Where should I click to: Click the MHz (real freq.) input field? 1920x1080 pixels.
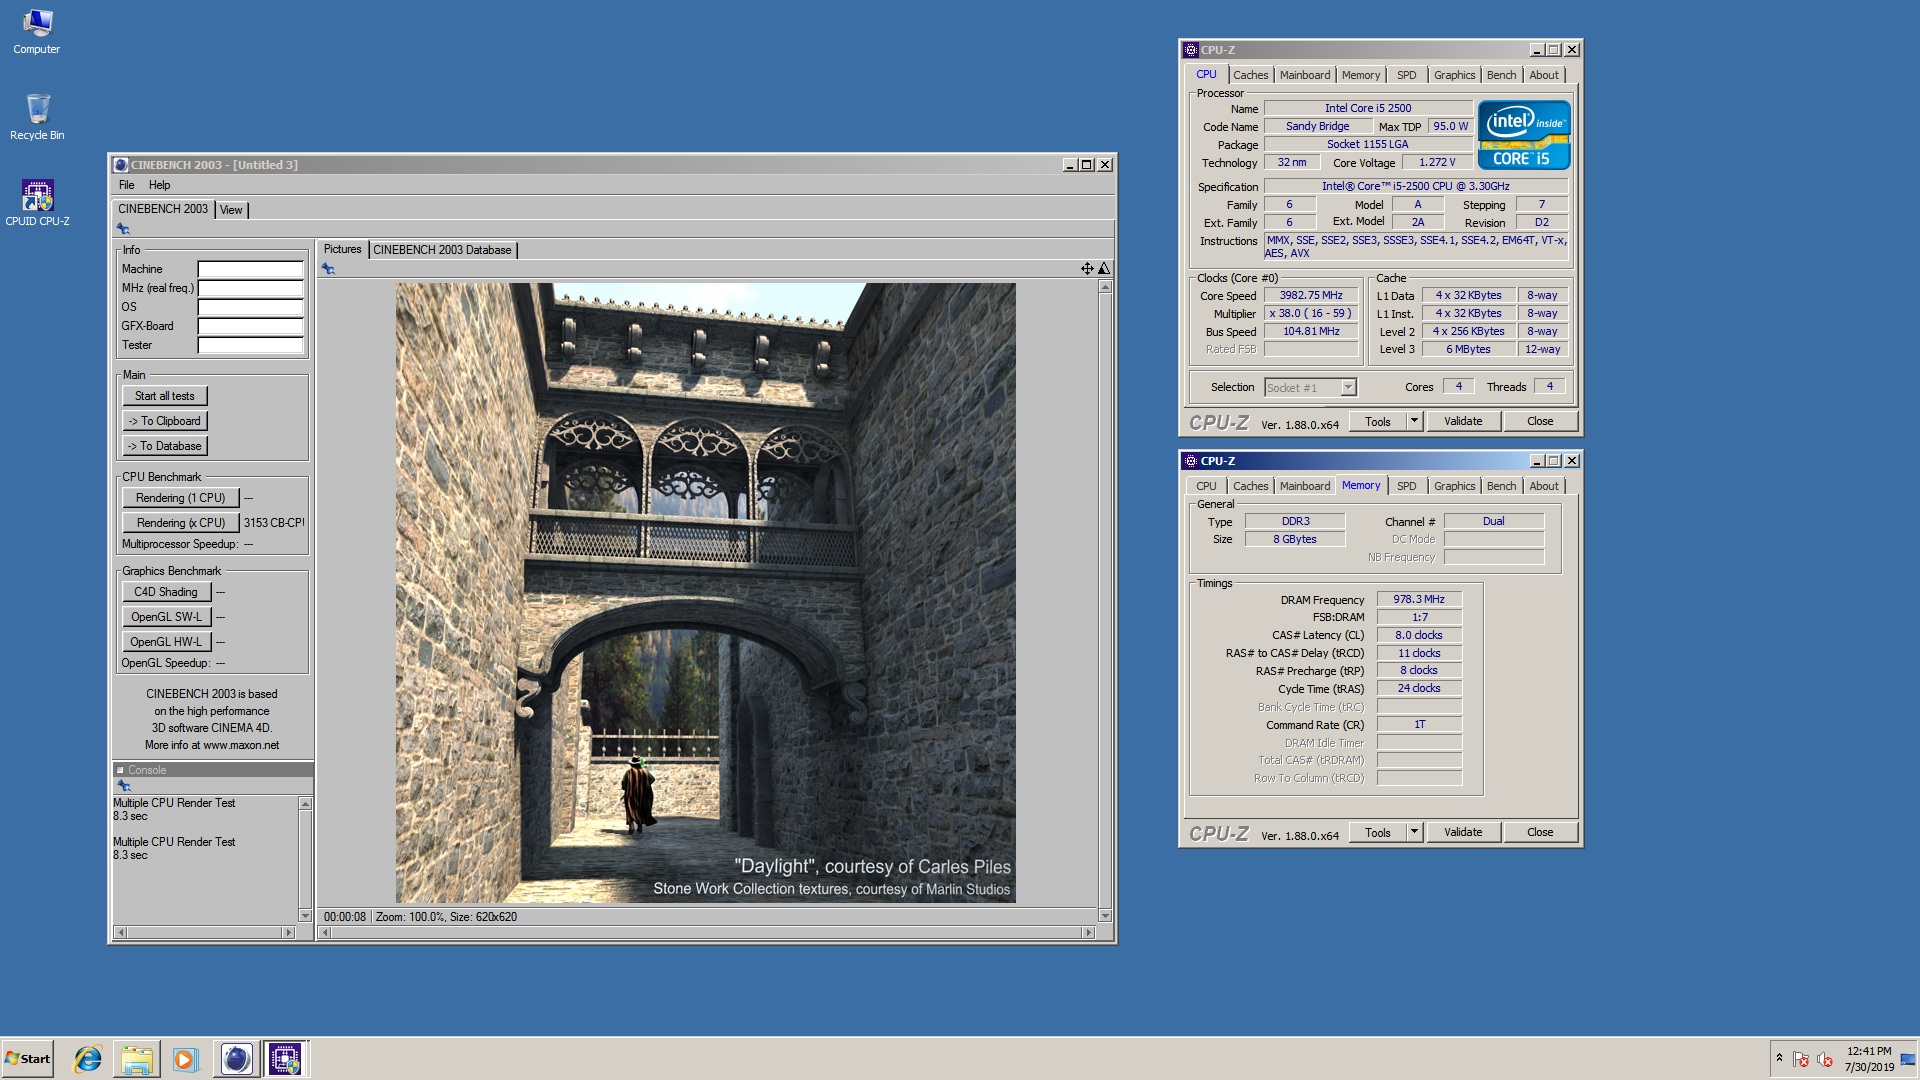coord(250,288)
